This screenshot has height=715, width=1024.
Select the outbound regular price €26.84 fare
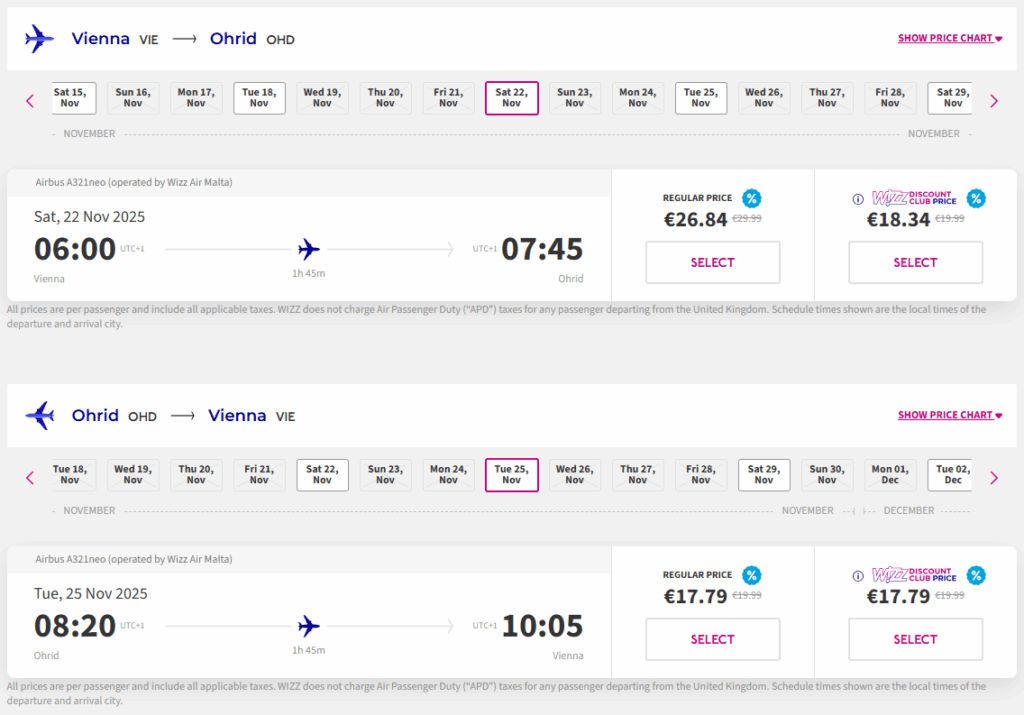click(712, 263)
